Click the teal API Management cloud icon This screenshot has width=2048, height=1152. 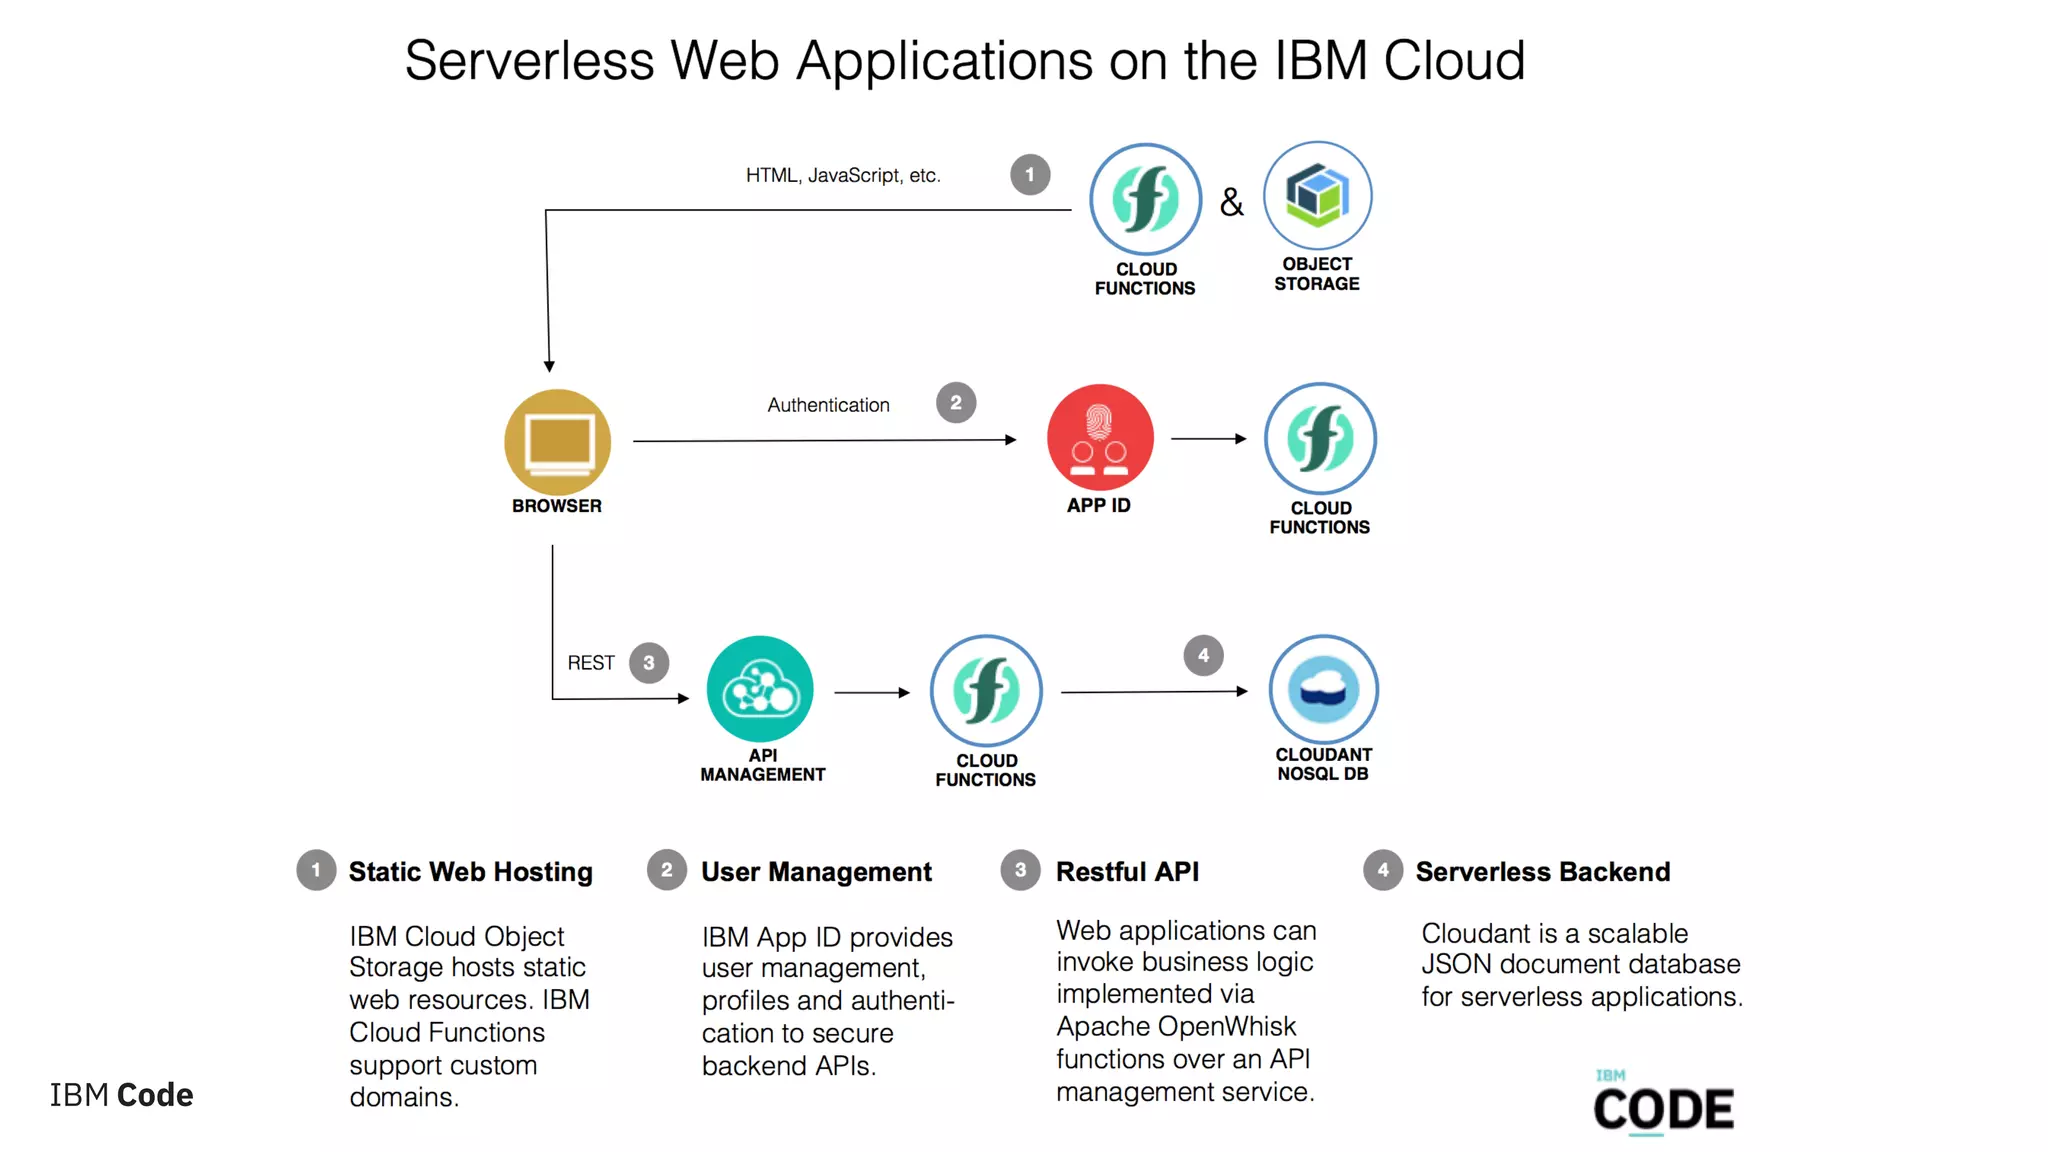click(759, 689)
